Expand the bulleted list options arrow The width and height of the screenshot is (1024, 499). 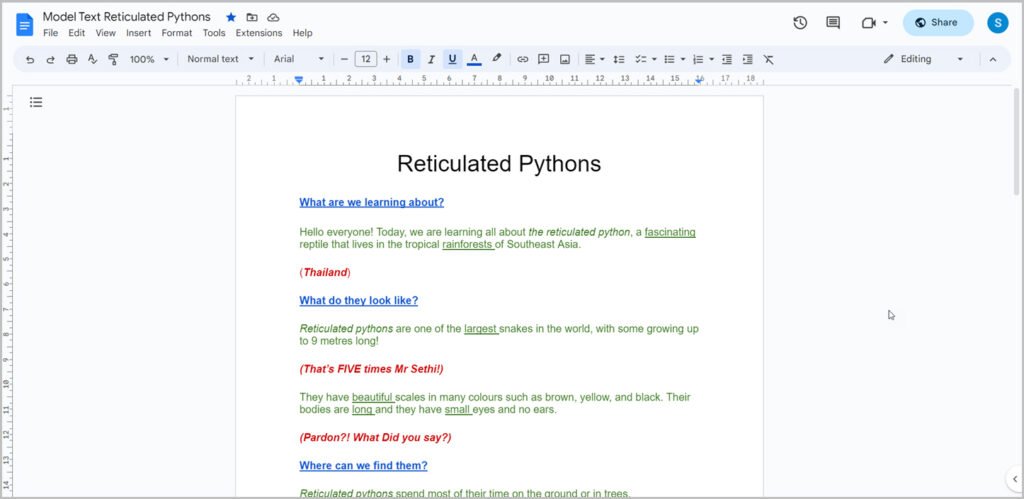683,59
